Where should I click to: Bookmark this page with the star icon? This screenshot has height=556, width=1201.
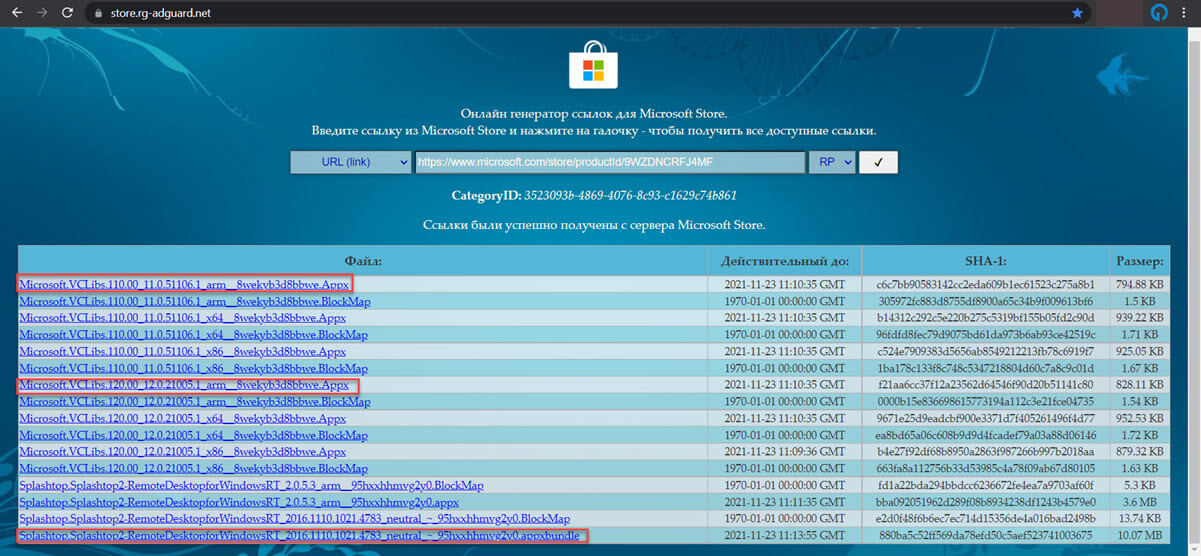1077,14
